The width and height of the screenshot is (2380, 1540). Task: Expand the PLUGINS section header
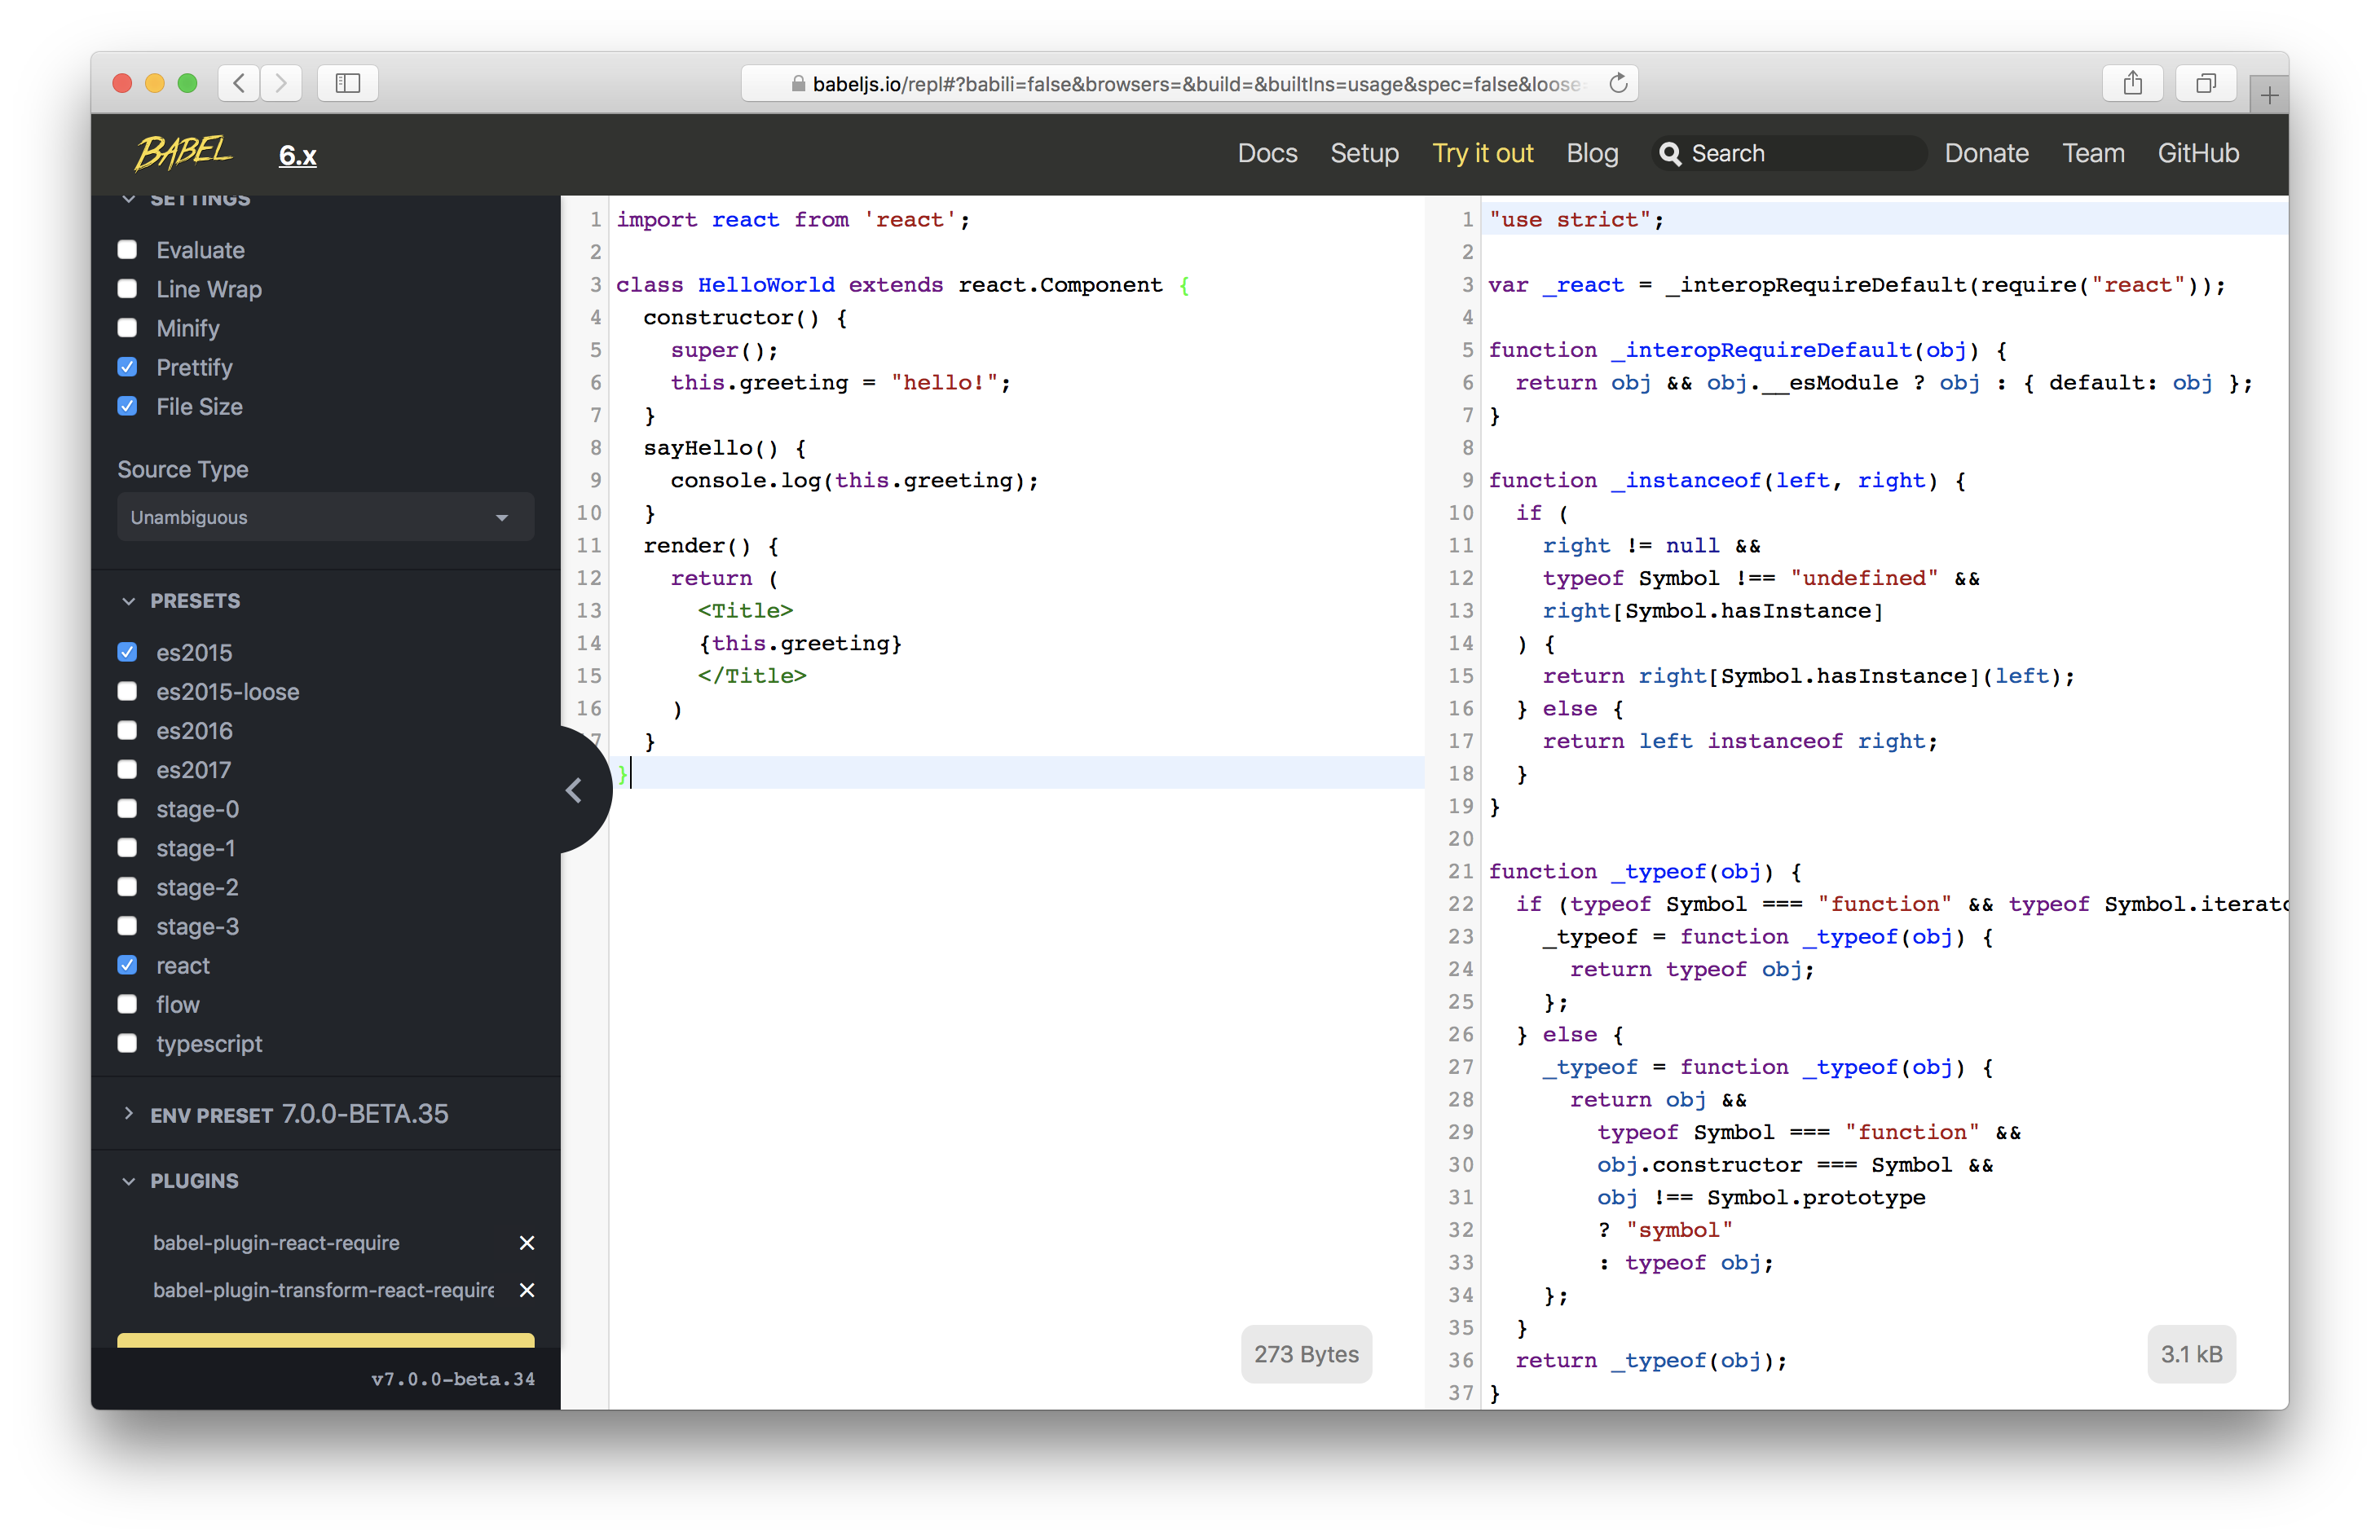[x=194, y=1179]
